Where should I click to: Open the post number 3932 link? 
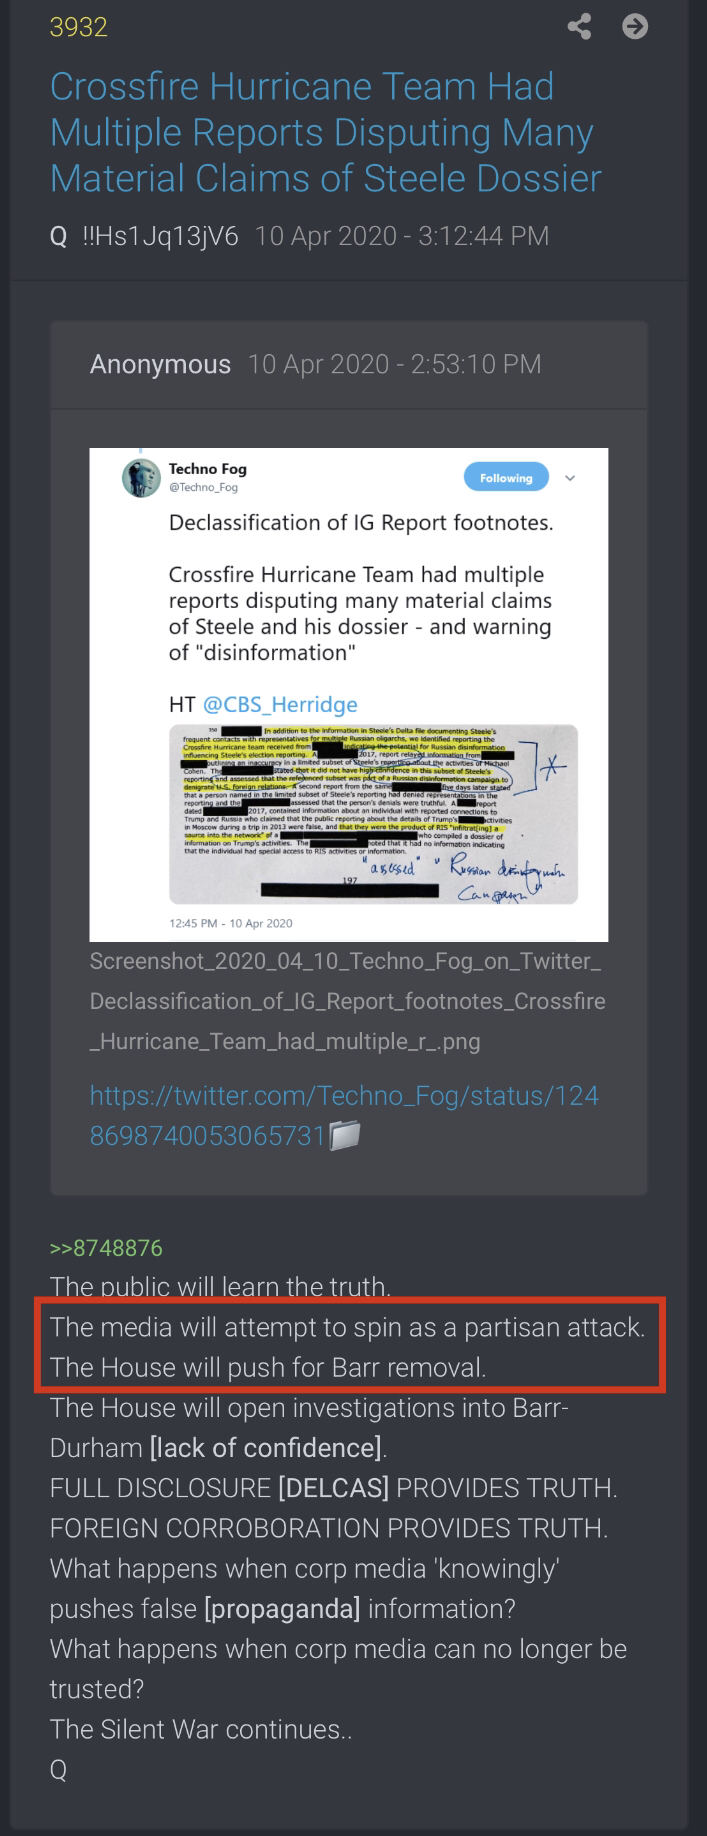tap(78, 27)
